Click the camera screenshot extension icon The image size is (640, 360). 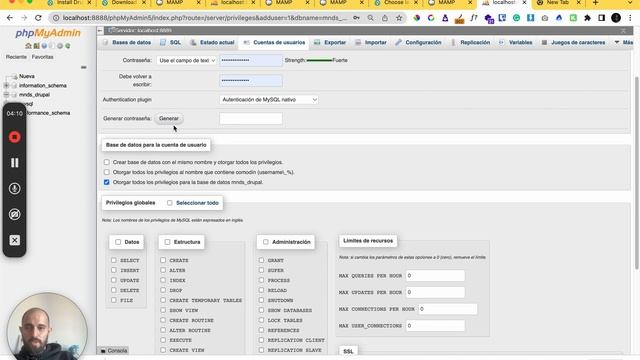(545, 18)
